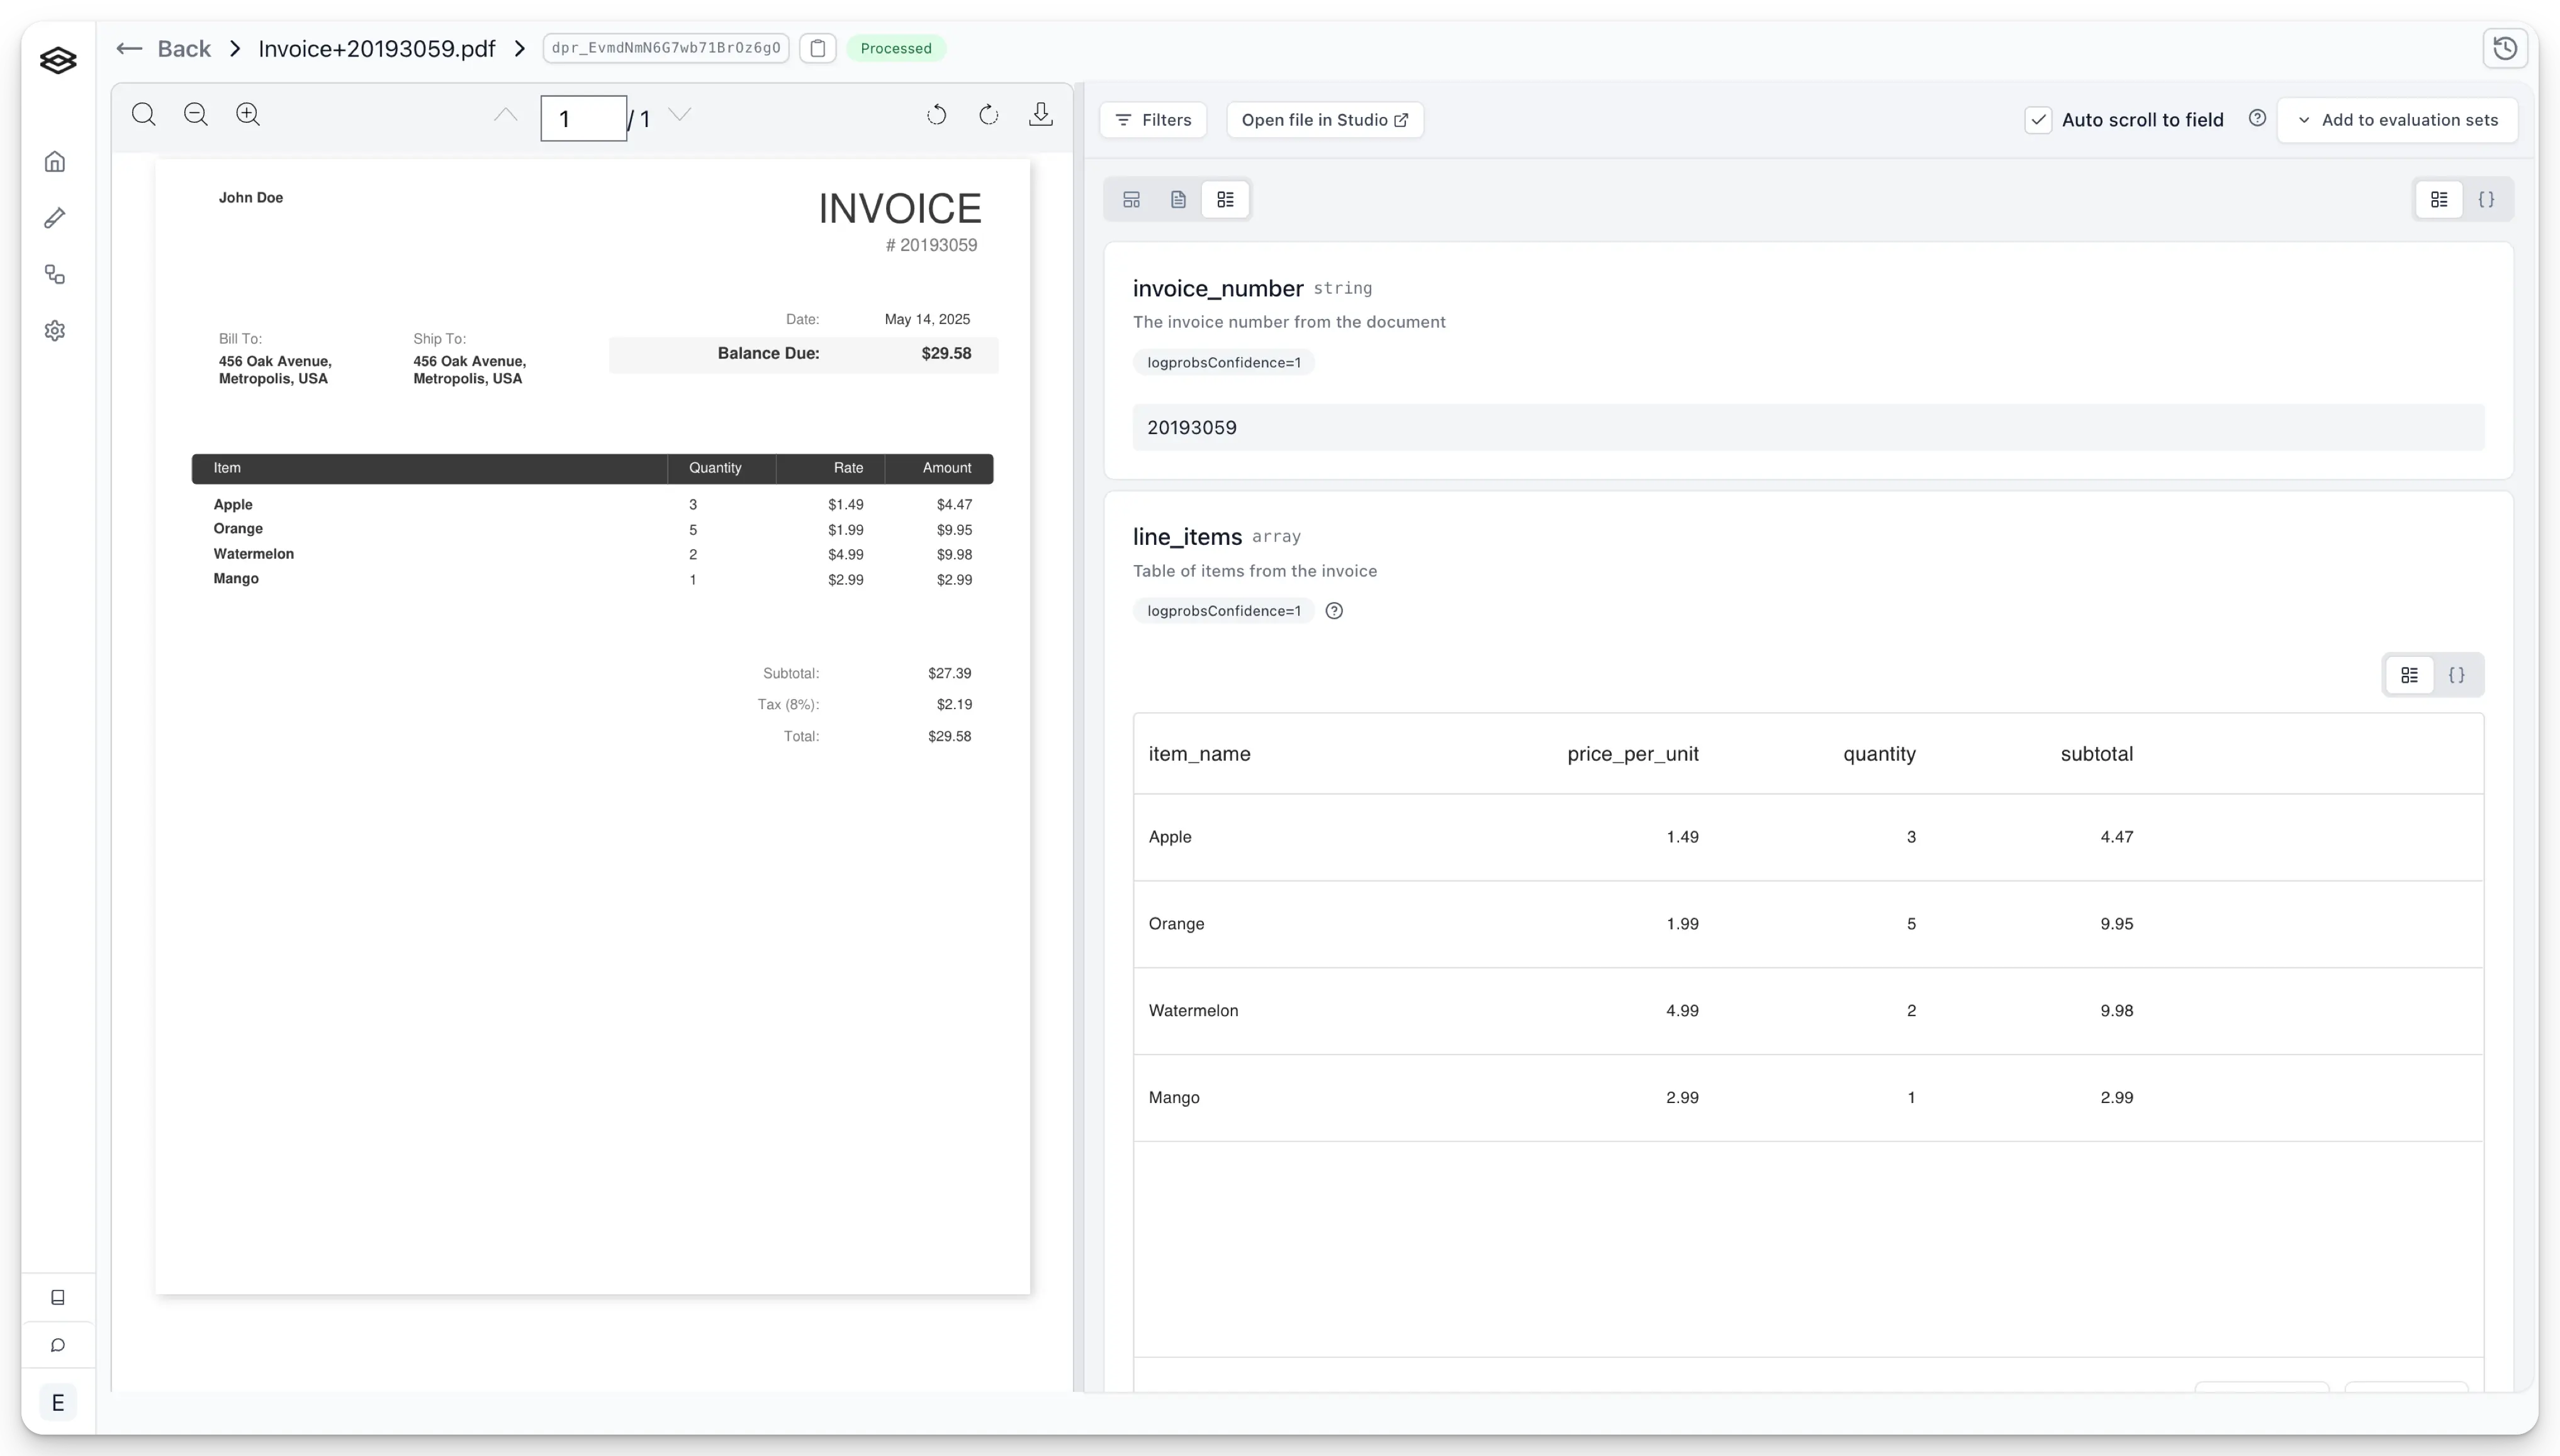Open the documentation book icon
Image resolution: width=2560 pixels, height=1456 pixels.
point(58,1297)
